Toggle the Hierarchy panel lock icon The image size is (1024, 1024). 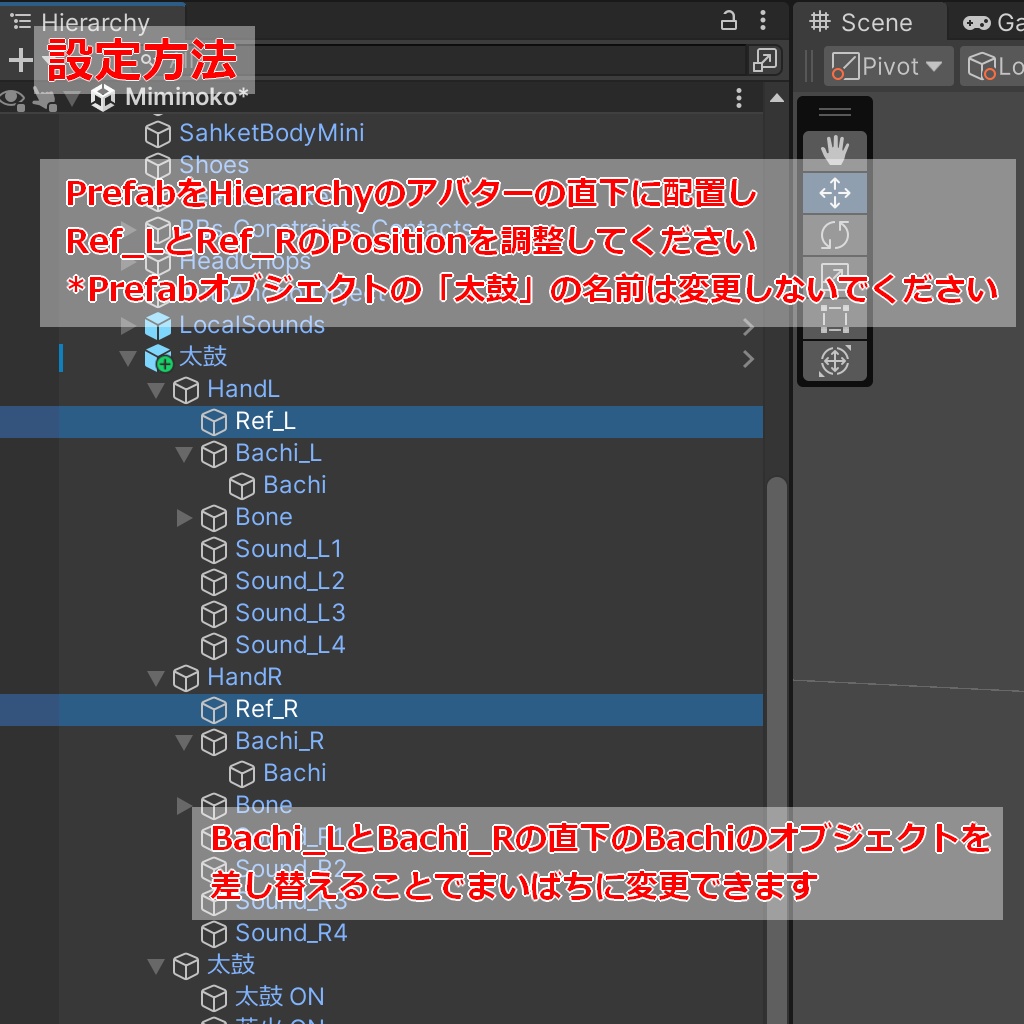[729, 21]
